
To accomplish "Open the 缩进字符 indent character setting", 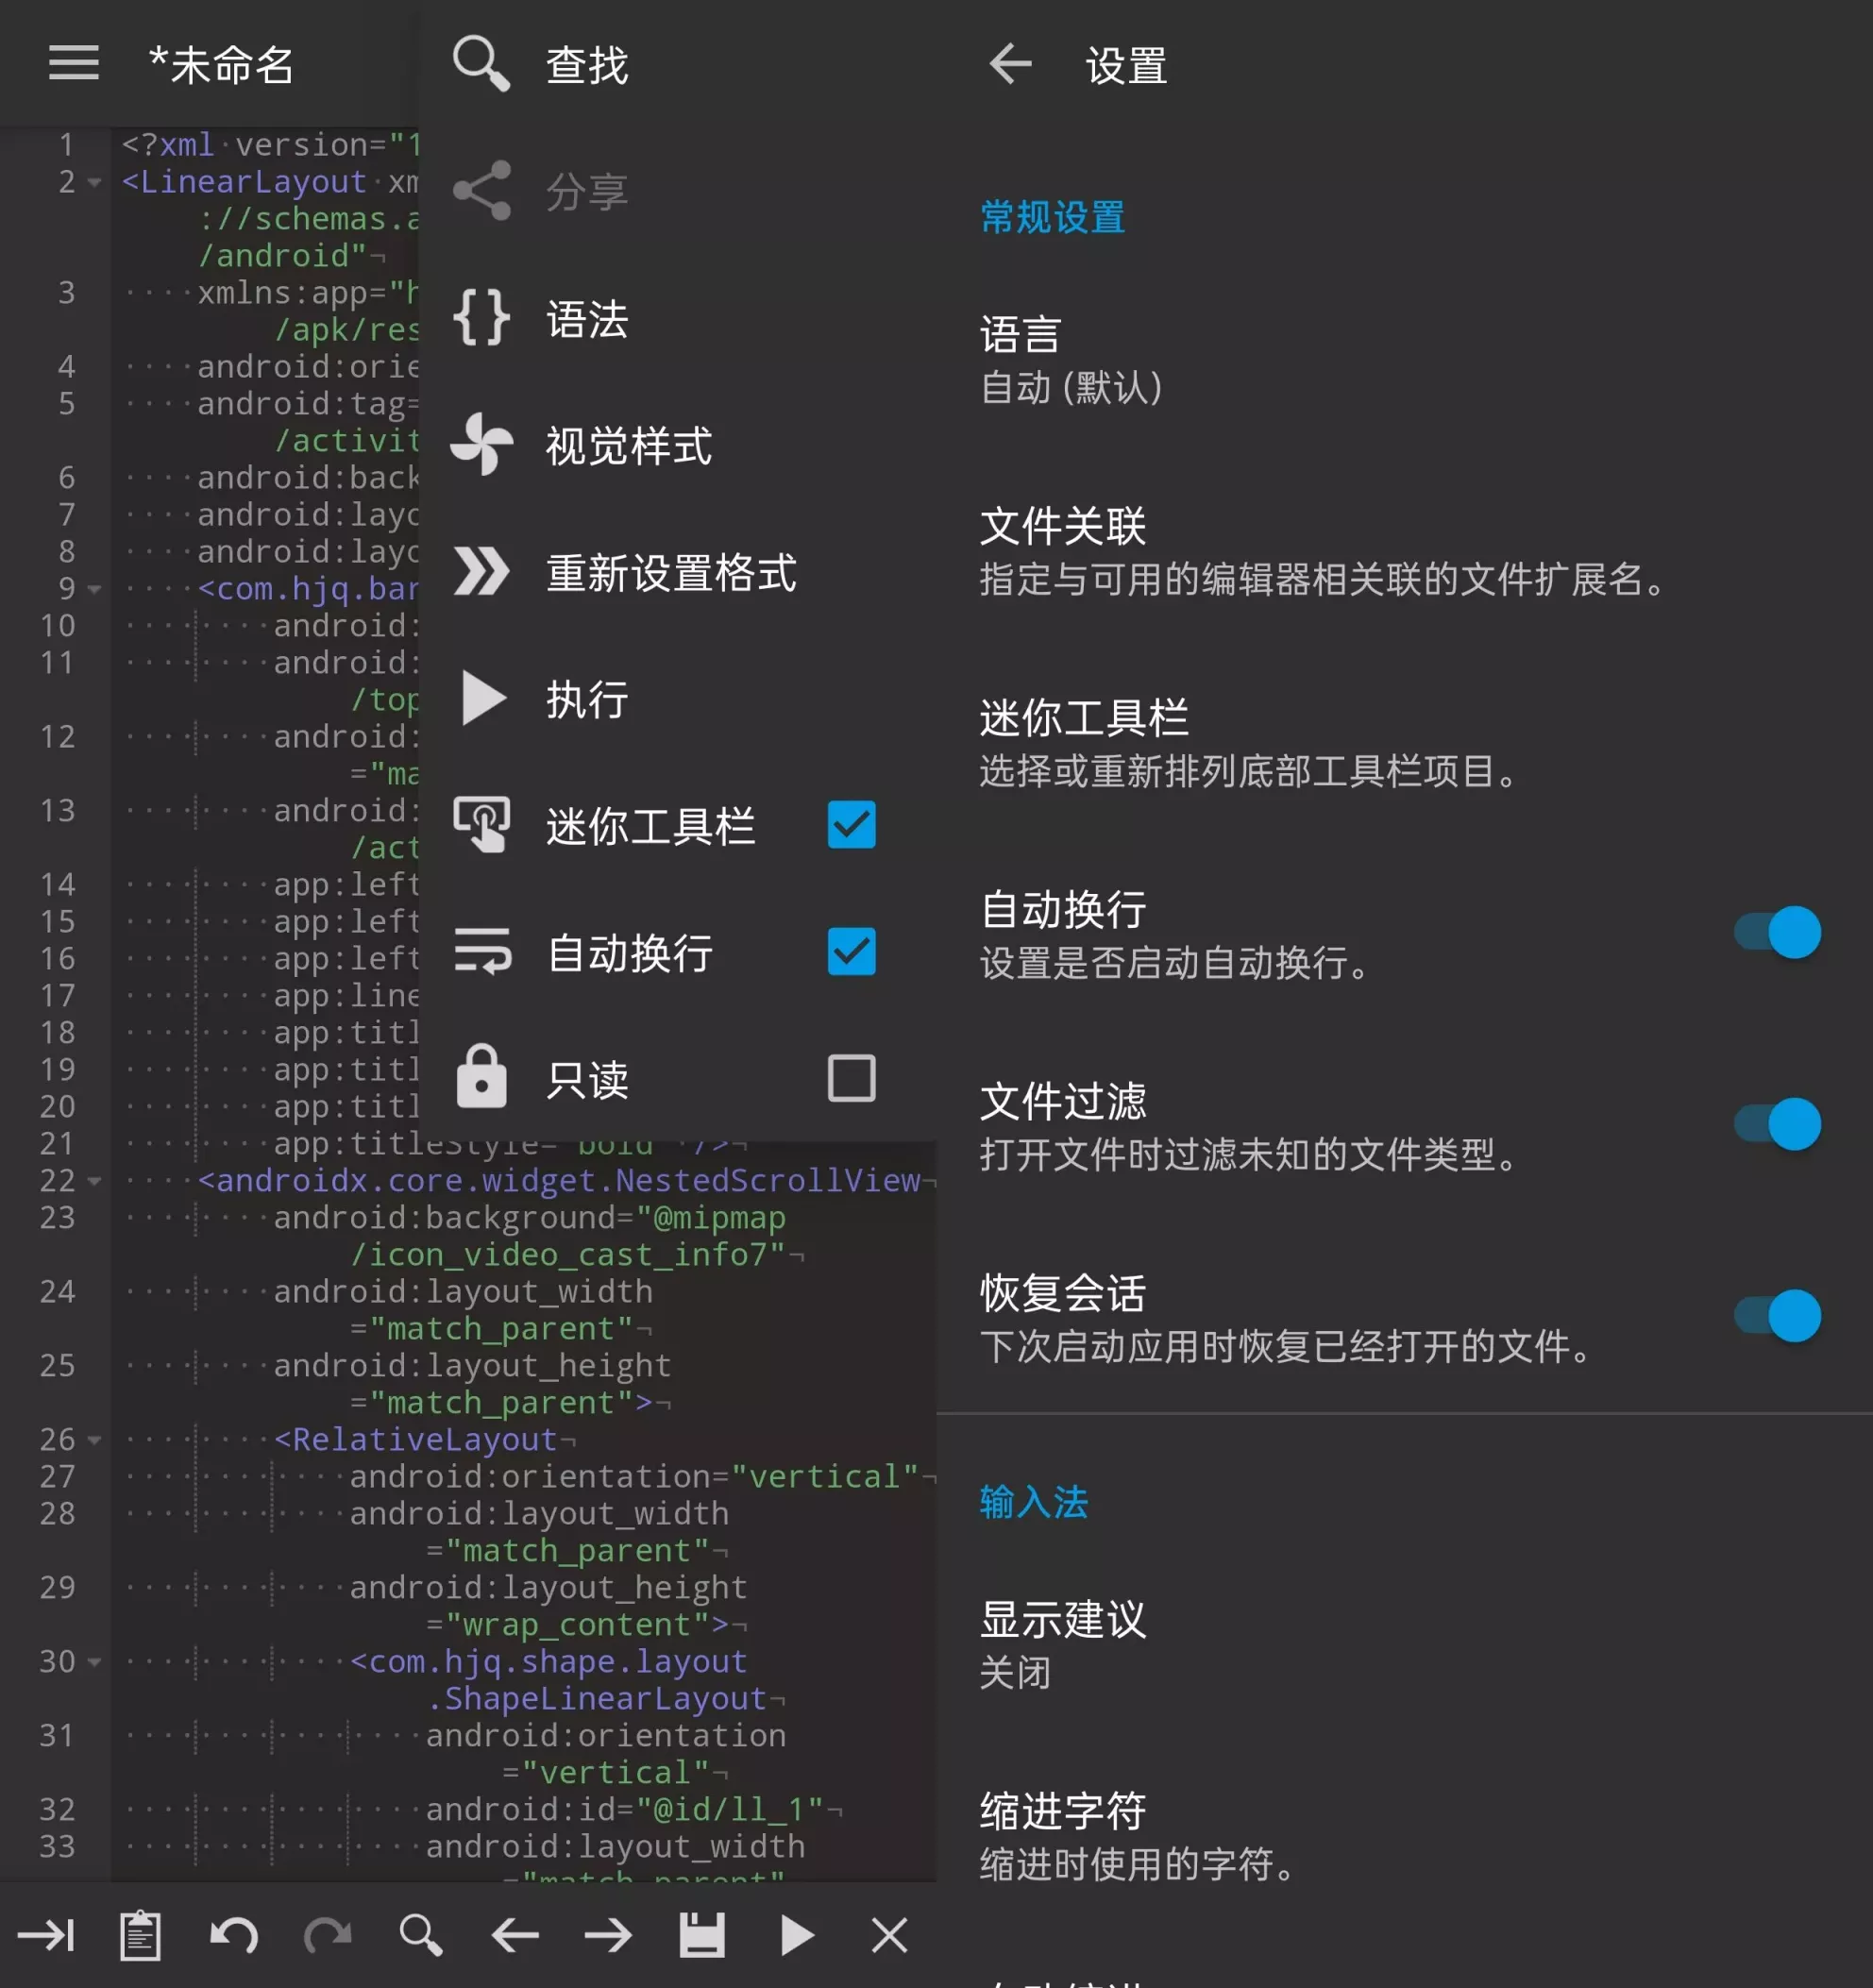I will tap(1404, 1836).
